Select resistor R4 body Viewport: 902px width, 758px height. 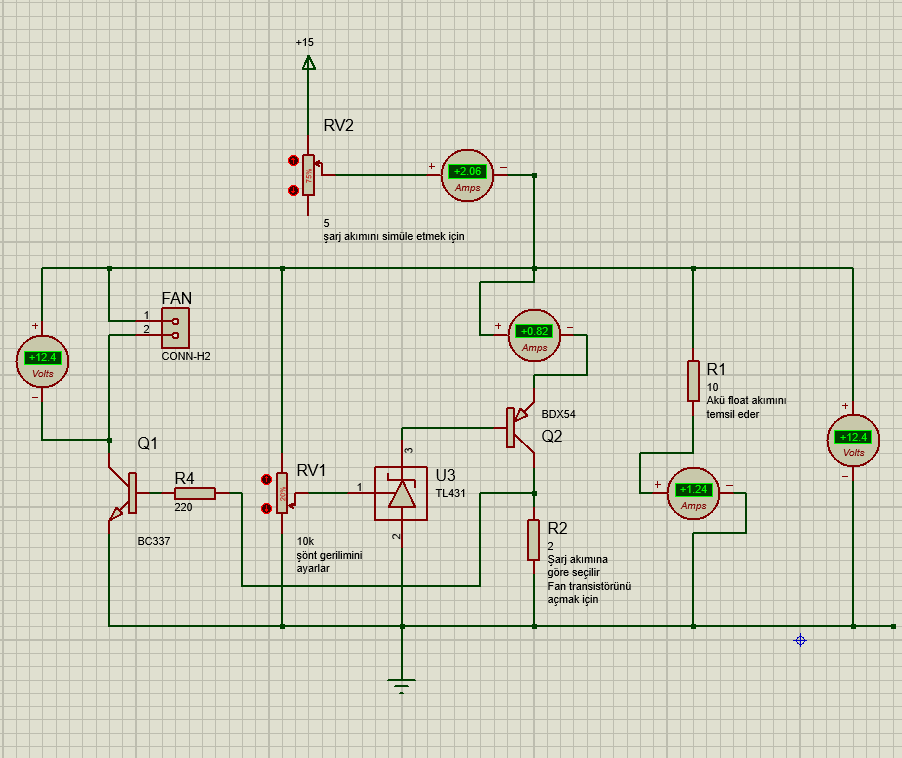pos(195,493)
